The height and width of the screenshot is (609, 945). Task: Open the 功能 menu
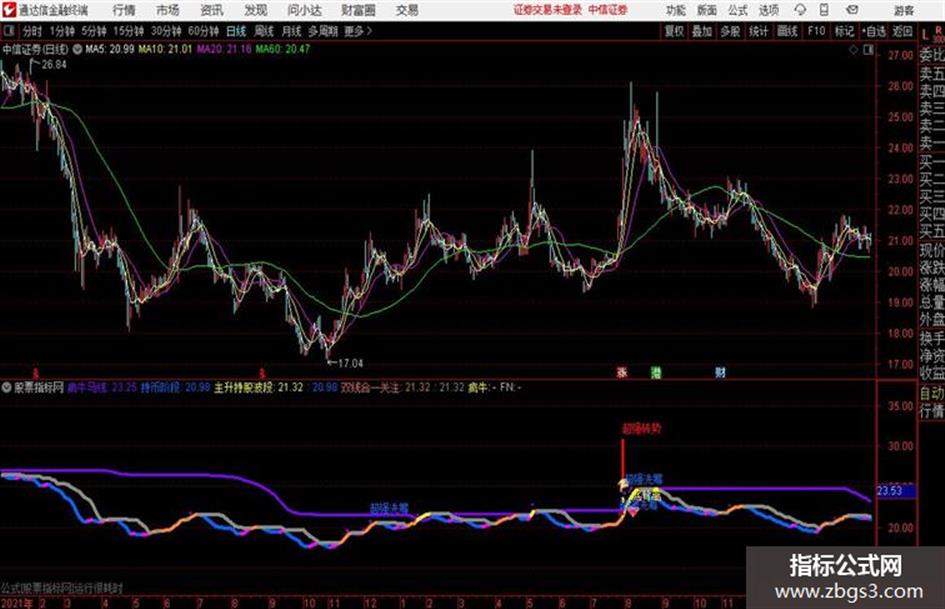click(676, 10)
